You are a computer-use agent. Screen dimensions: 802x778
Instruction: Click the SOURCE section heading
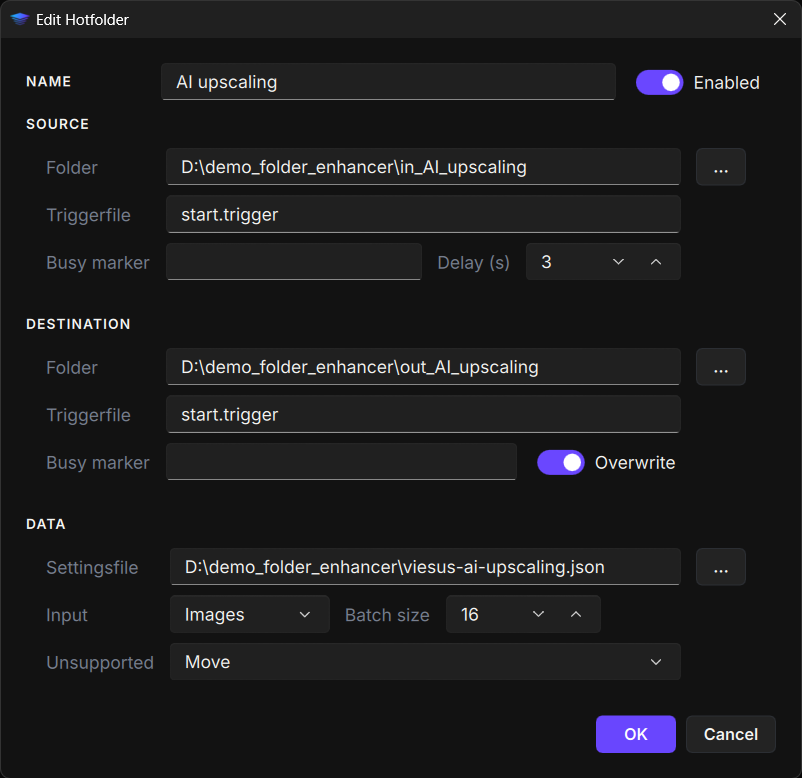(57, 124)
